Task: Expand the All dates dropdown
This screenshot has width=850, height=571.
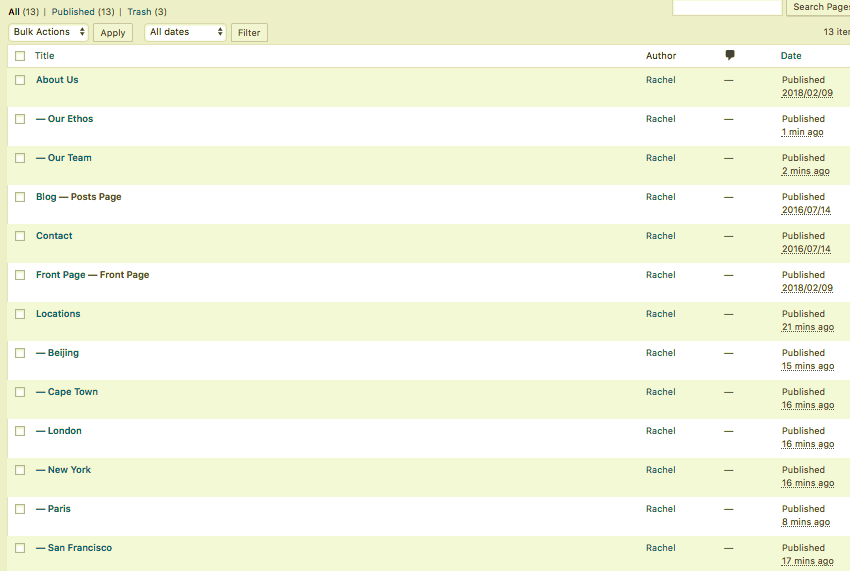Action: coord(185,32)
